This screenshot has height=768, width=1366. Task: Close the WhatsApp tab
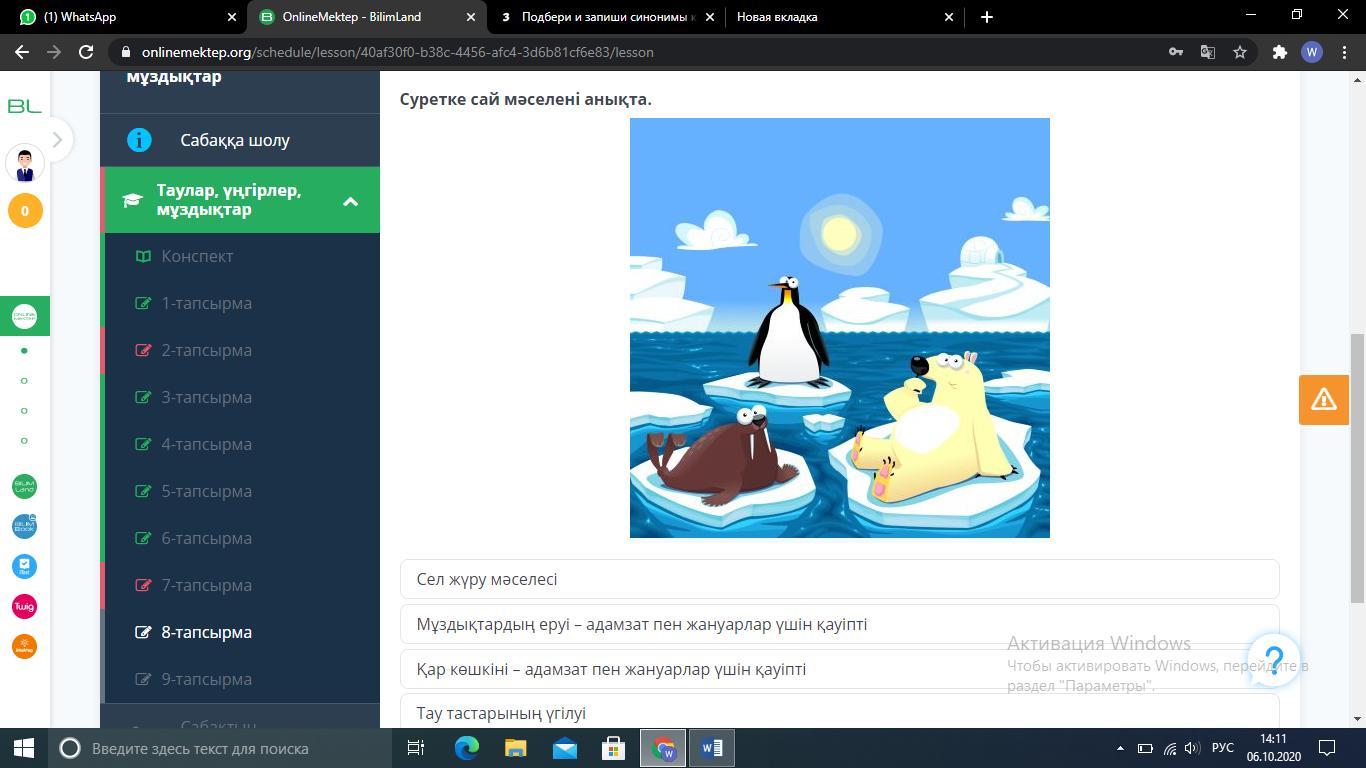(232, 17)
